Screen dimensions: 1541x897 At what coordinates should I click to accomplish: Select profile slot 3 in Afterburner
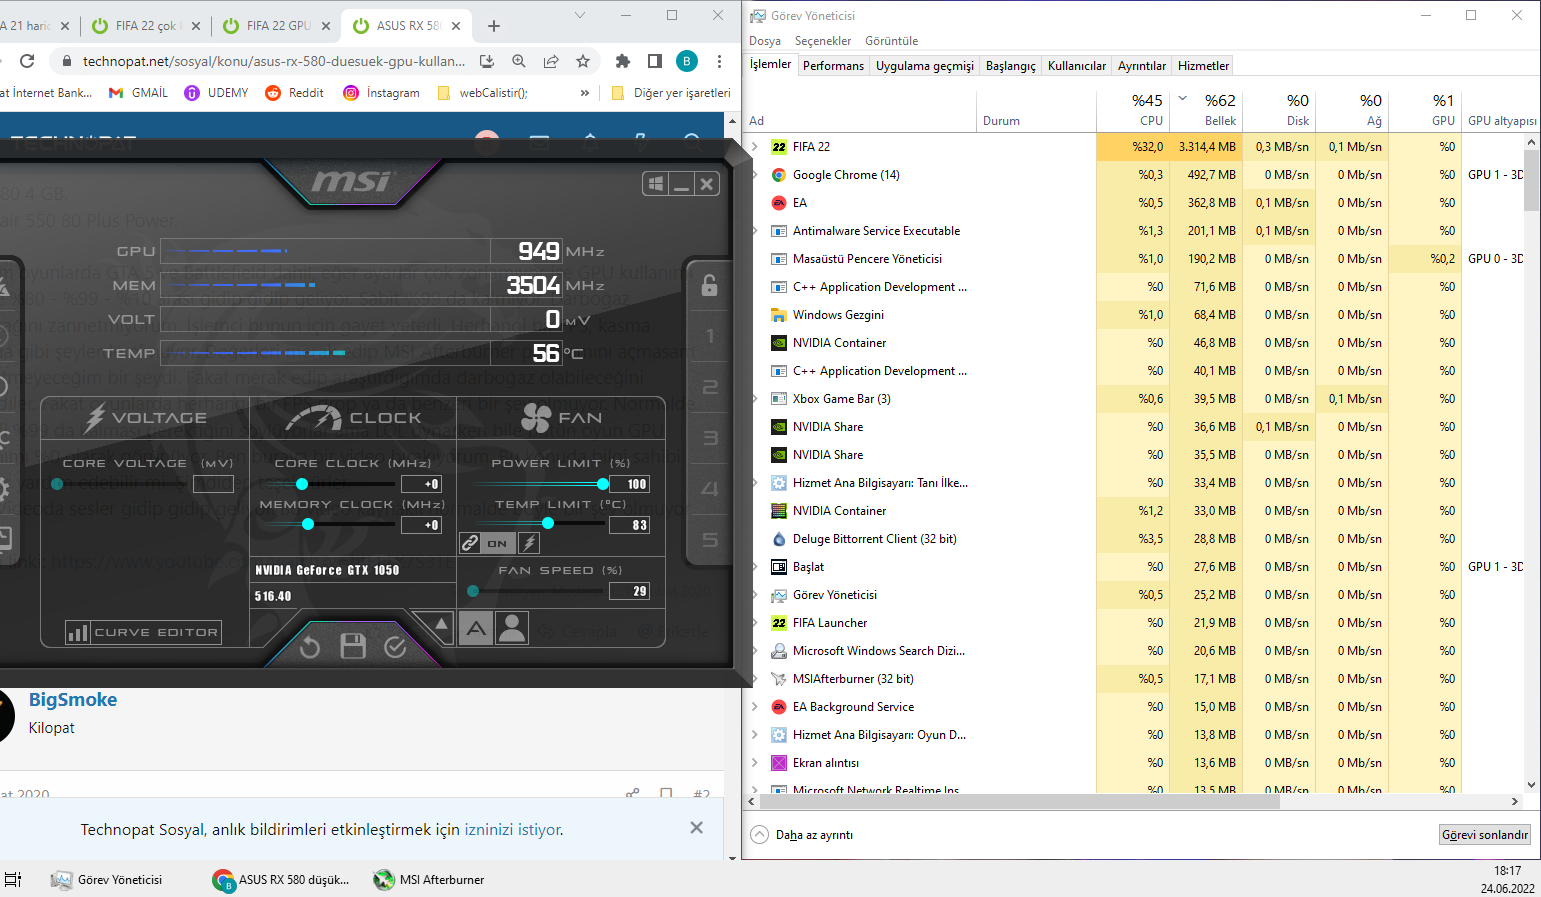click(710, 438)
